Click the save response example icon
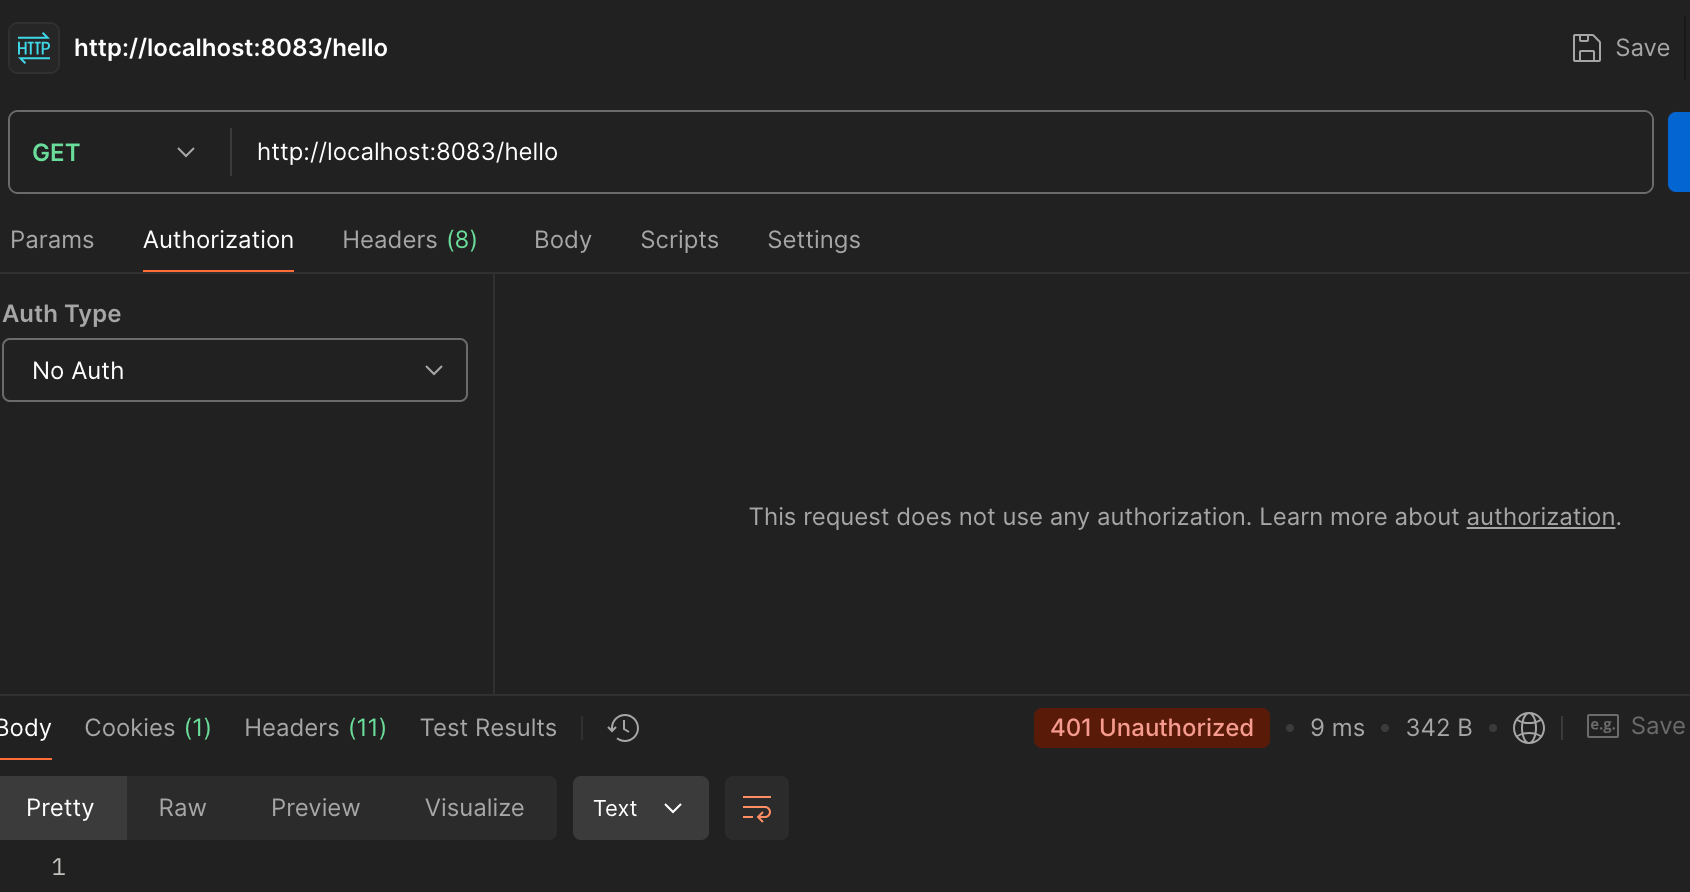The width and height of the screenshot is (1690, 892). [1602, 727]
